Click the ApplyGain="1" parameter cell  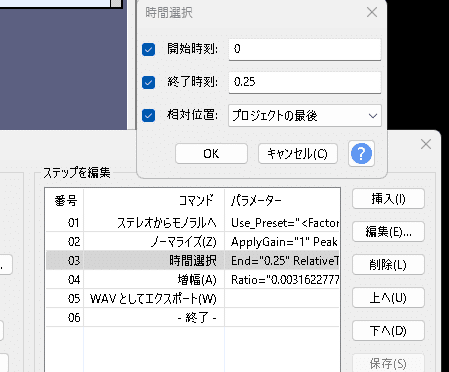pyautogui.click(x=282, y=242)
